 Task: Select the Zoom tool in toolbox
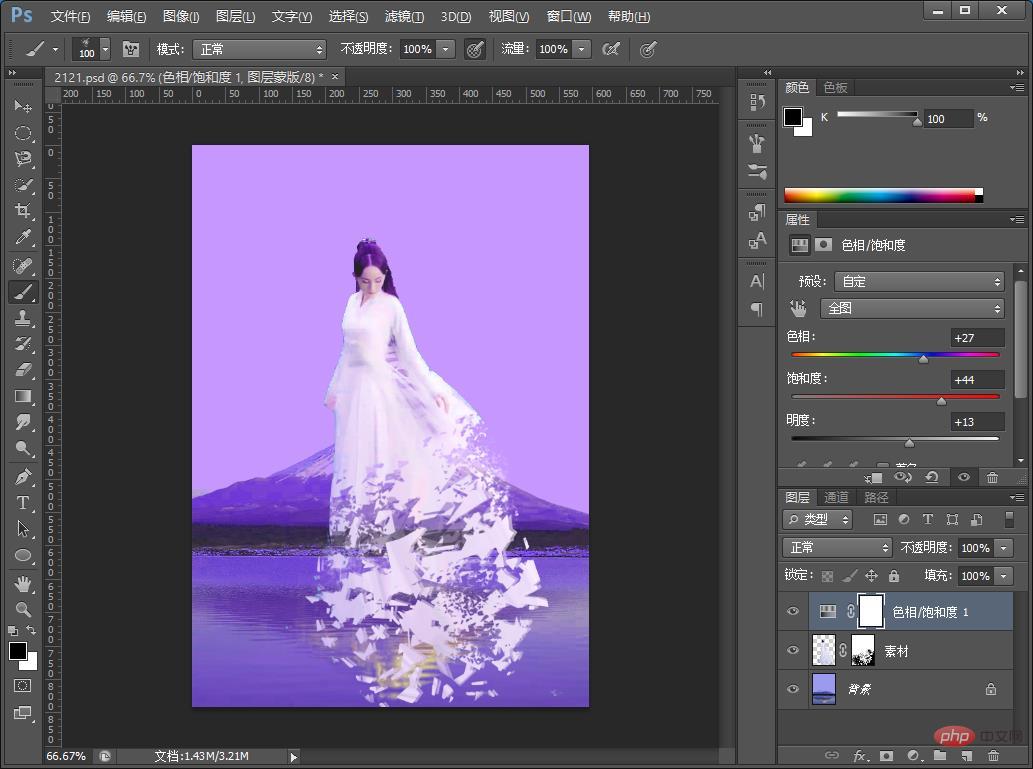pos(23,609)
